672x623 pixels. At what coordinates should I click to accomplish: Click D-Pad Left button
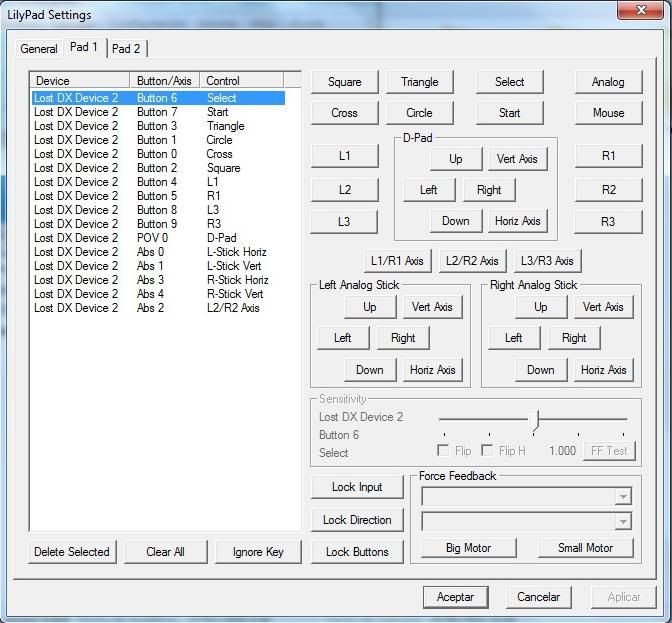pos(429,190)
